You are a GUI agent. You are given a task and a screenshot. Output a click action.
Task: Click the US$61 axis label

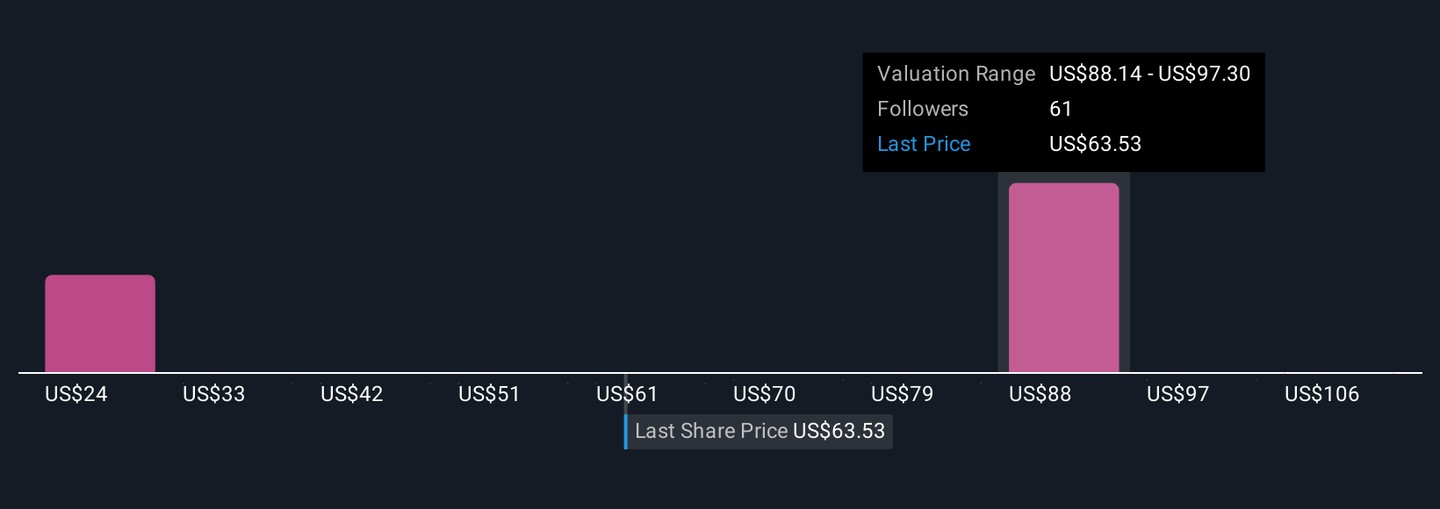pos(627,394)
